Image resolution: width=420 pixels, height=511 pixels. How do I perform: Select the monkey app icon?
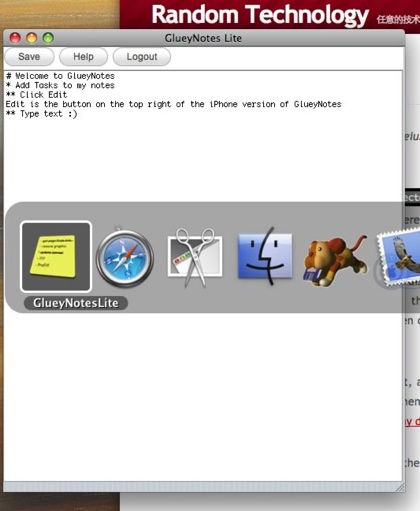coord(335,261)
